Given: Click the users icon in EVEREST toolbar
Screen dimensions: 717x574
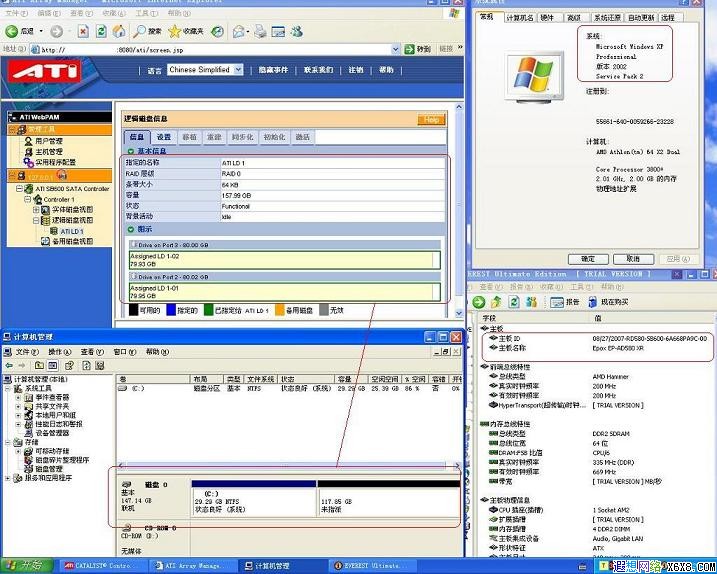Looking at the screenshot, I should click(x=531, y=302).
